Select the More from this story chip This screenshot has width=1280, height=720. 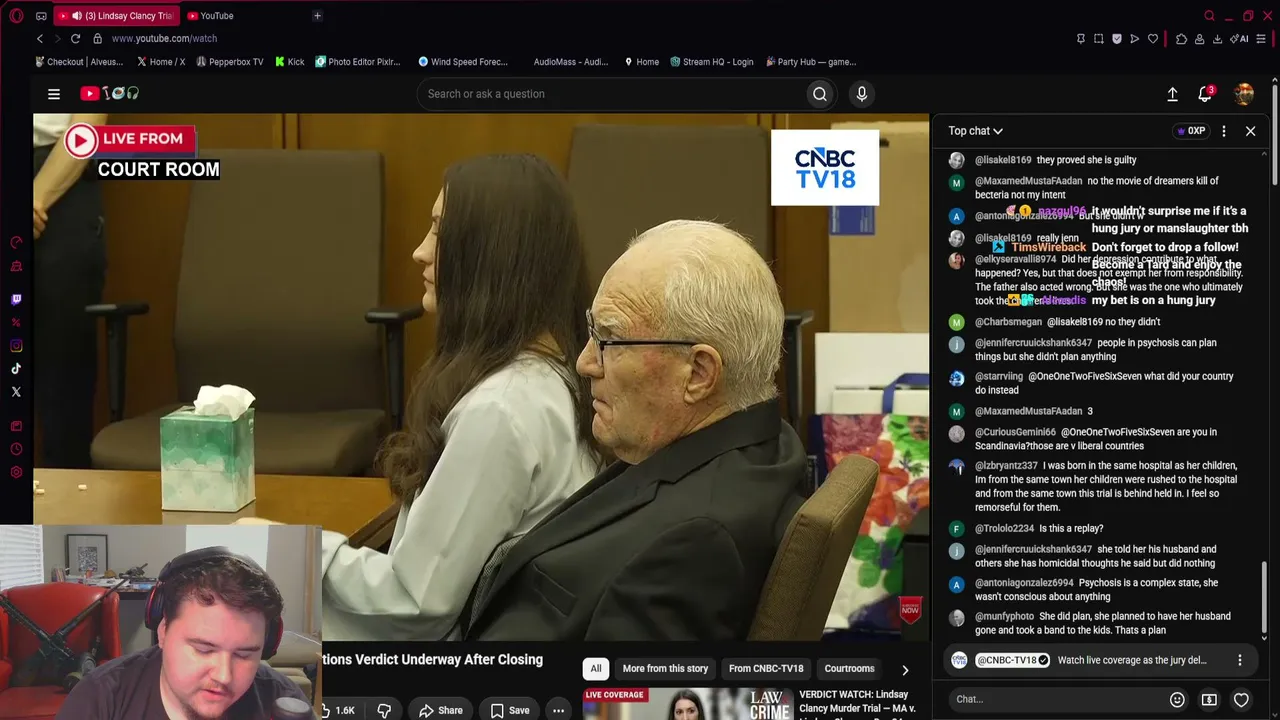click(x=665, y=668)
